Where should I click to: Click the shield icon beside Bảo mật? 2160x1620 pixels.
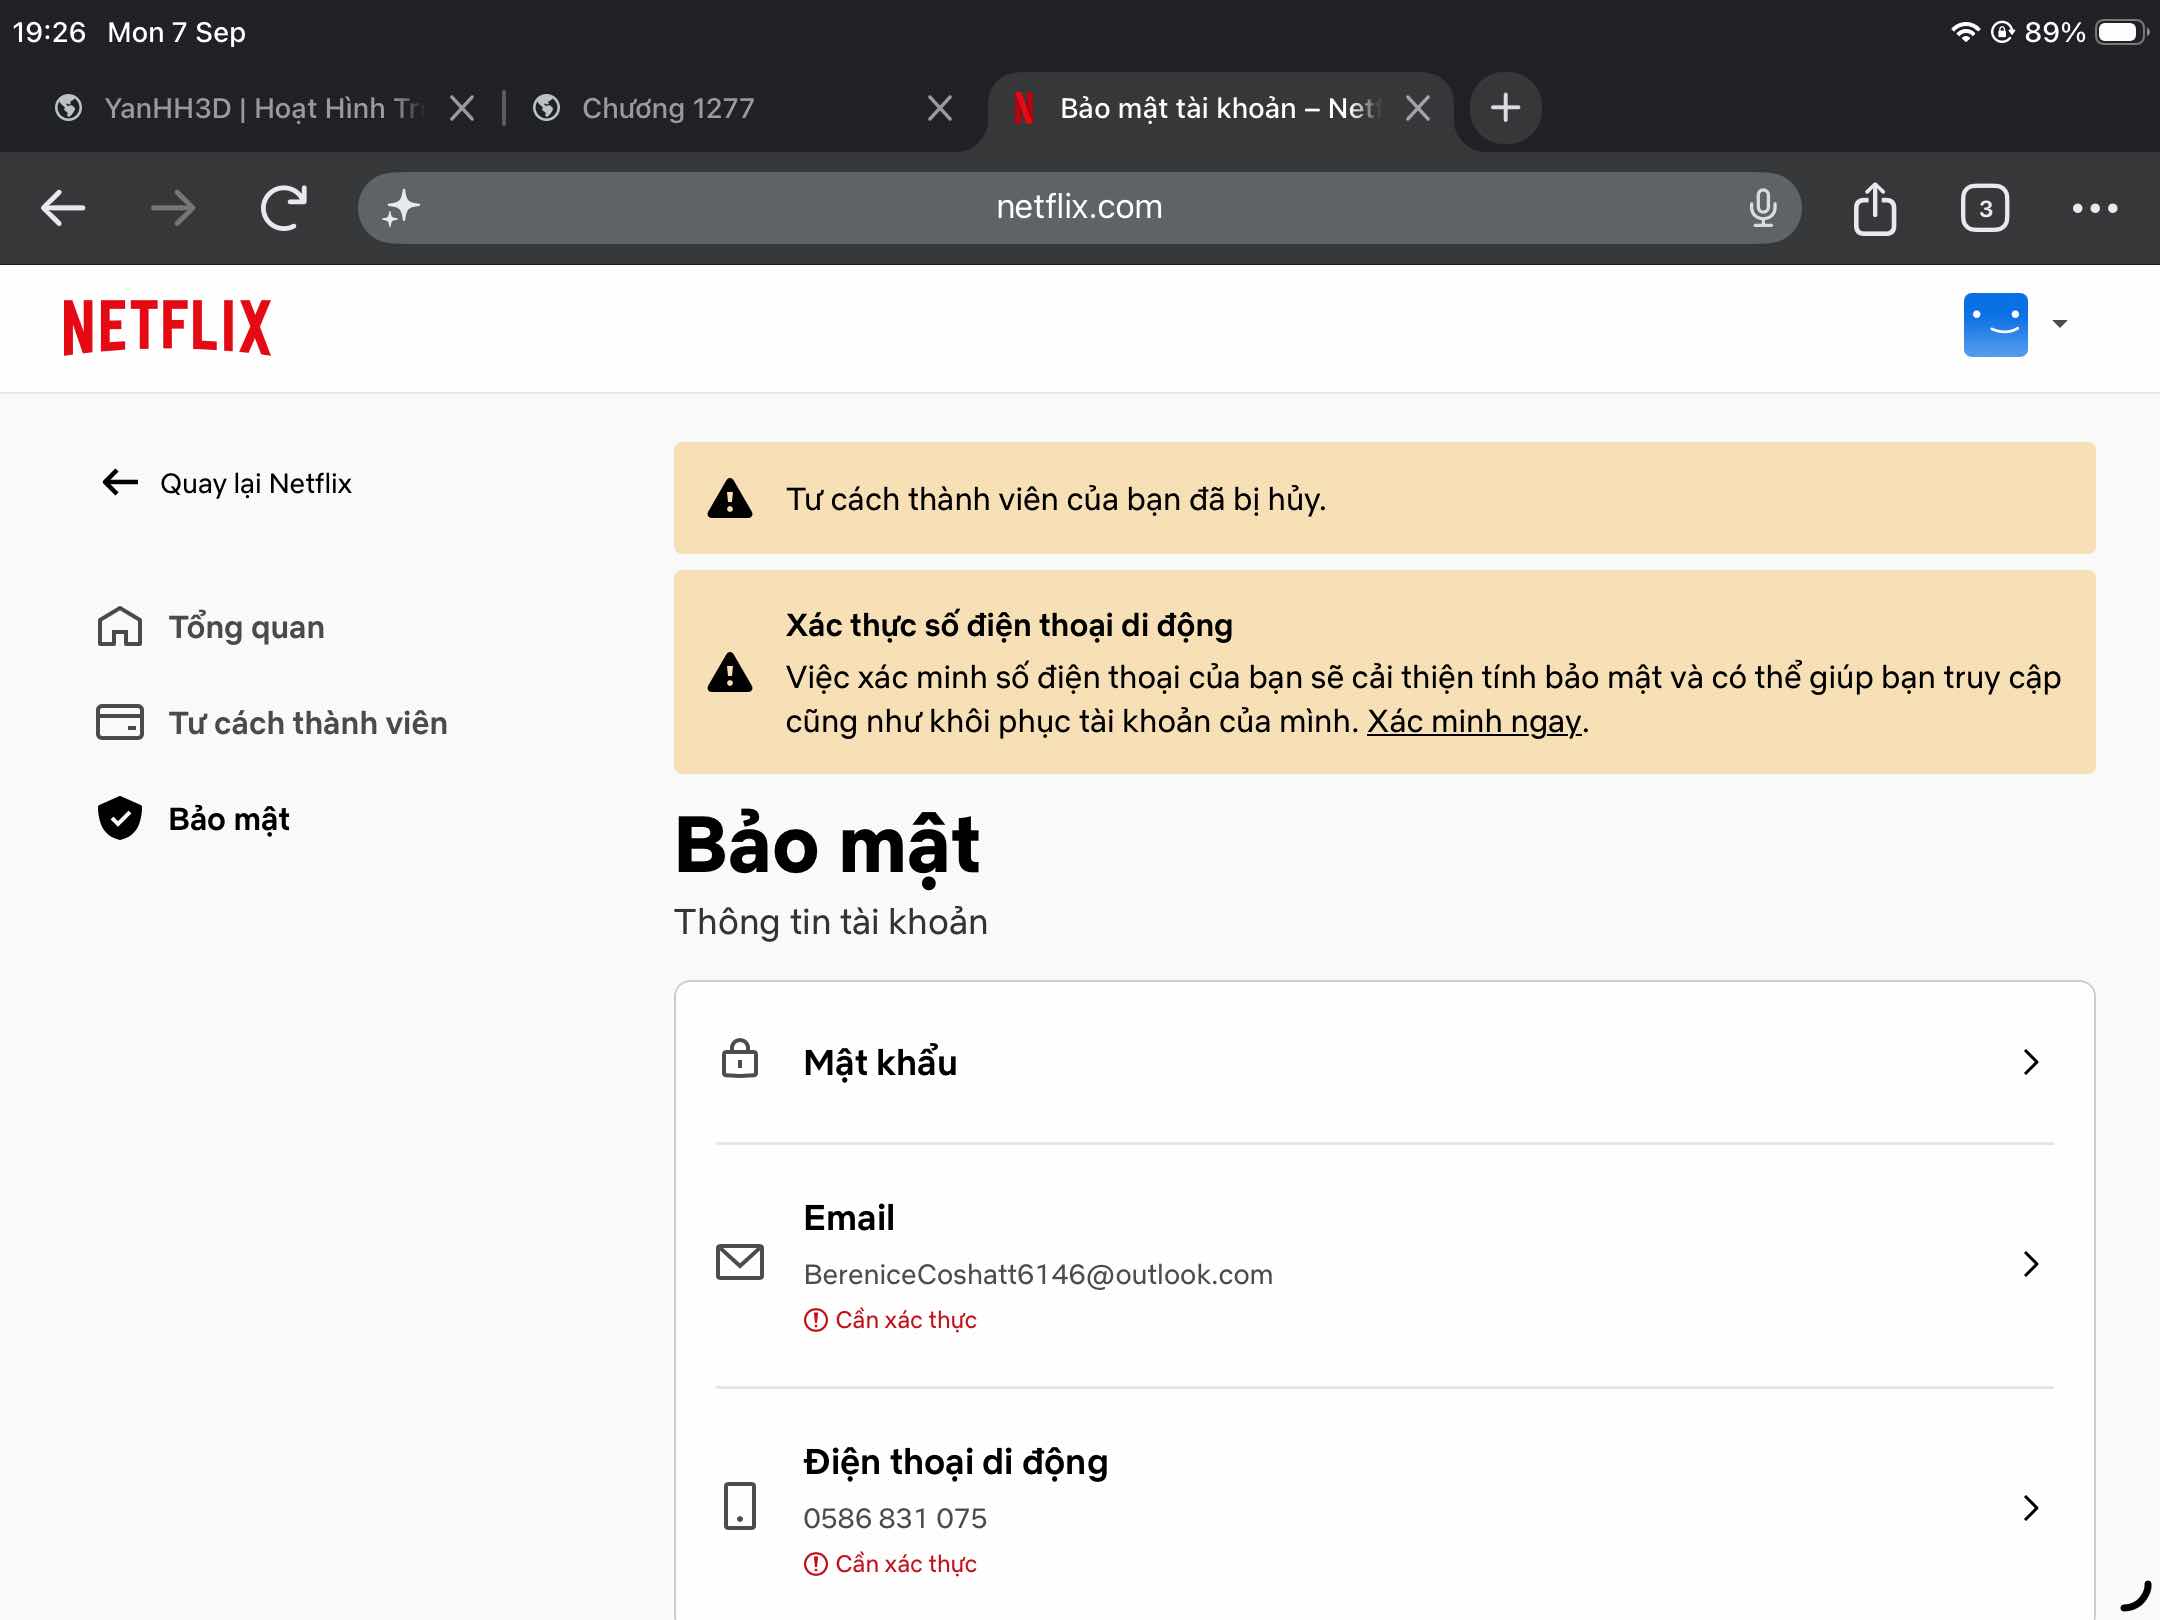(x=120, y=818)
